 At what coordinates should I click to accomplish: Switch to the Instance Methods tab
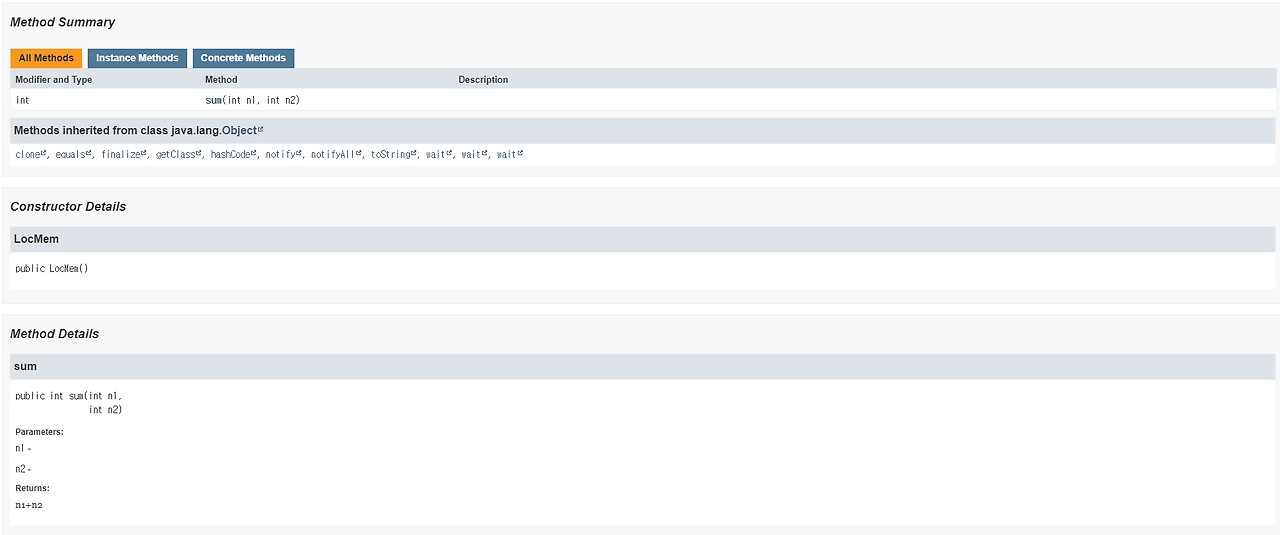[137, 58]
